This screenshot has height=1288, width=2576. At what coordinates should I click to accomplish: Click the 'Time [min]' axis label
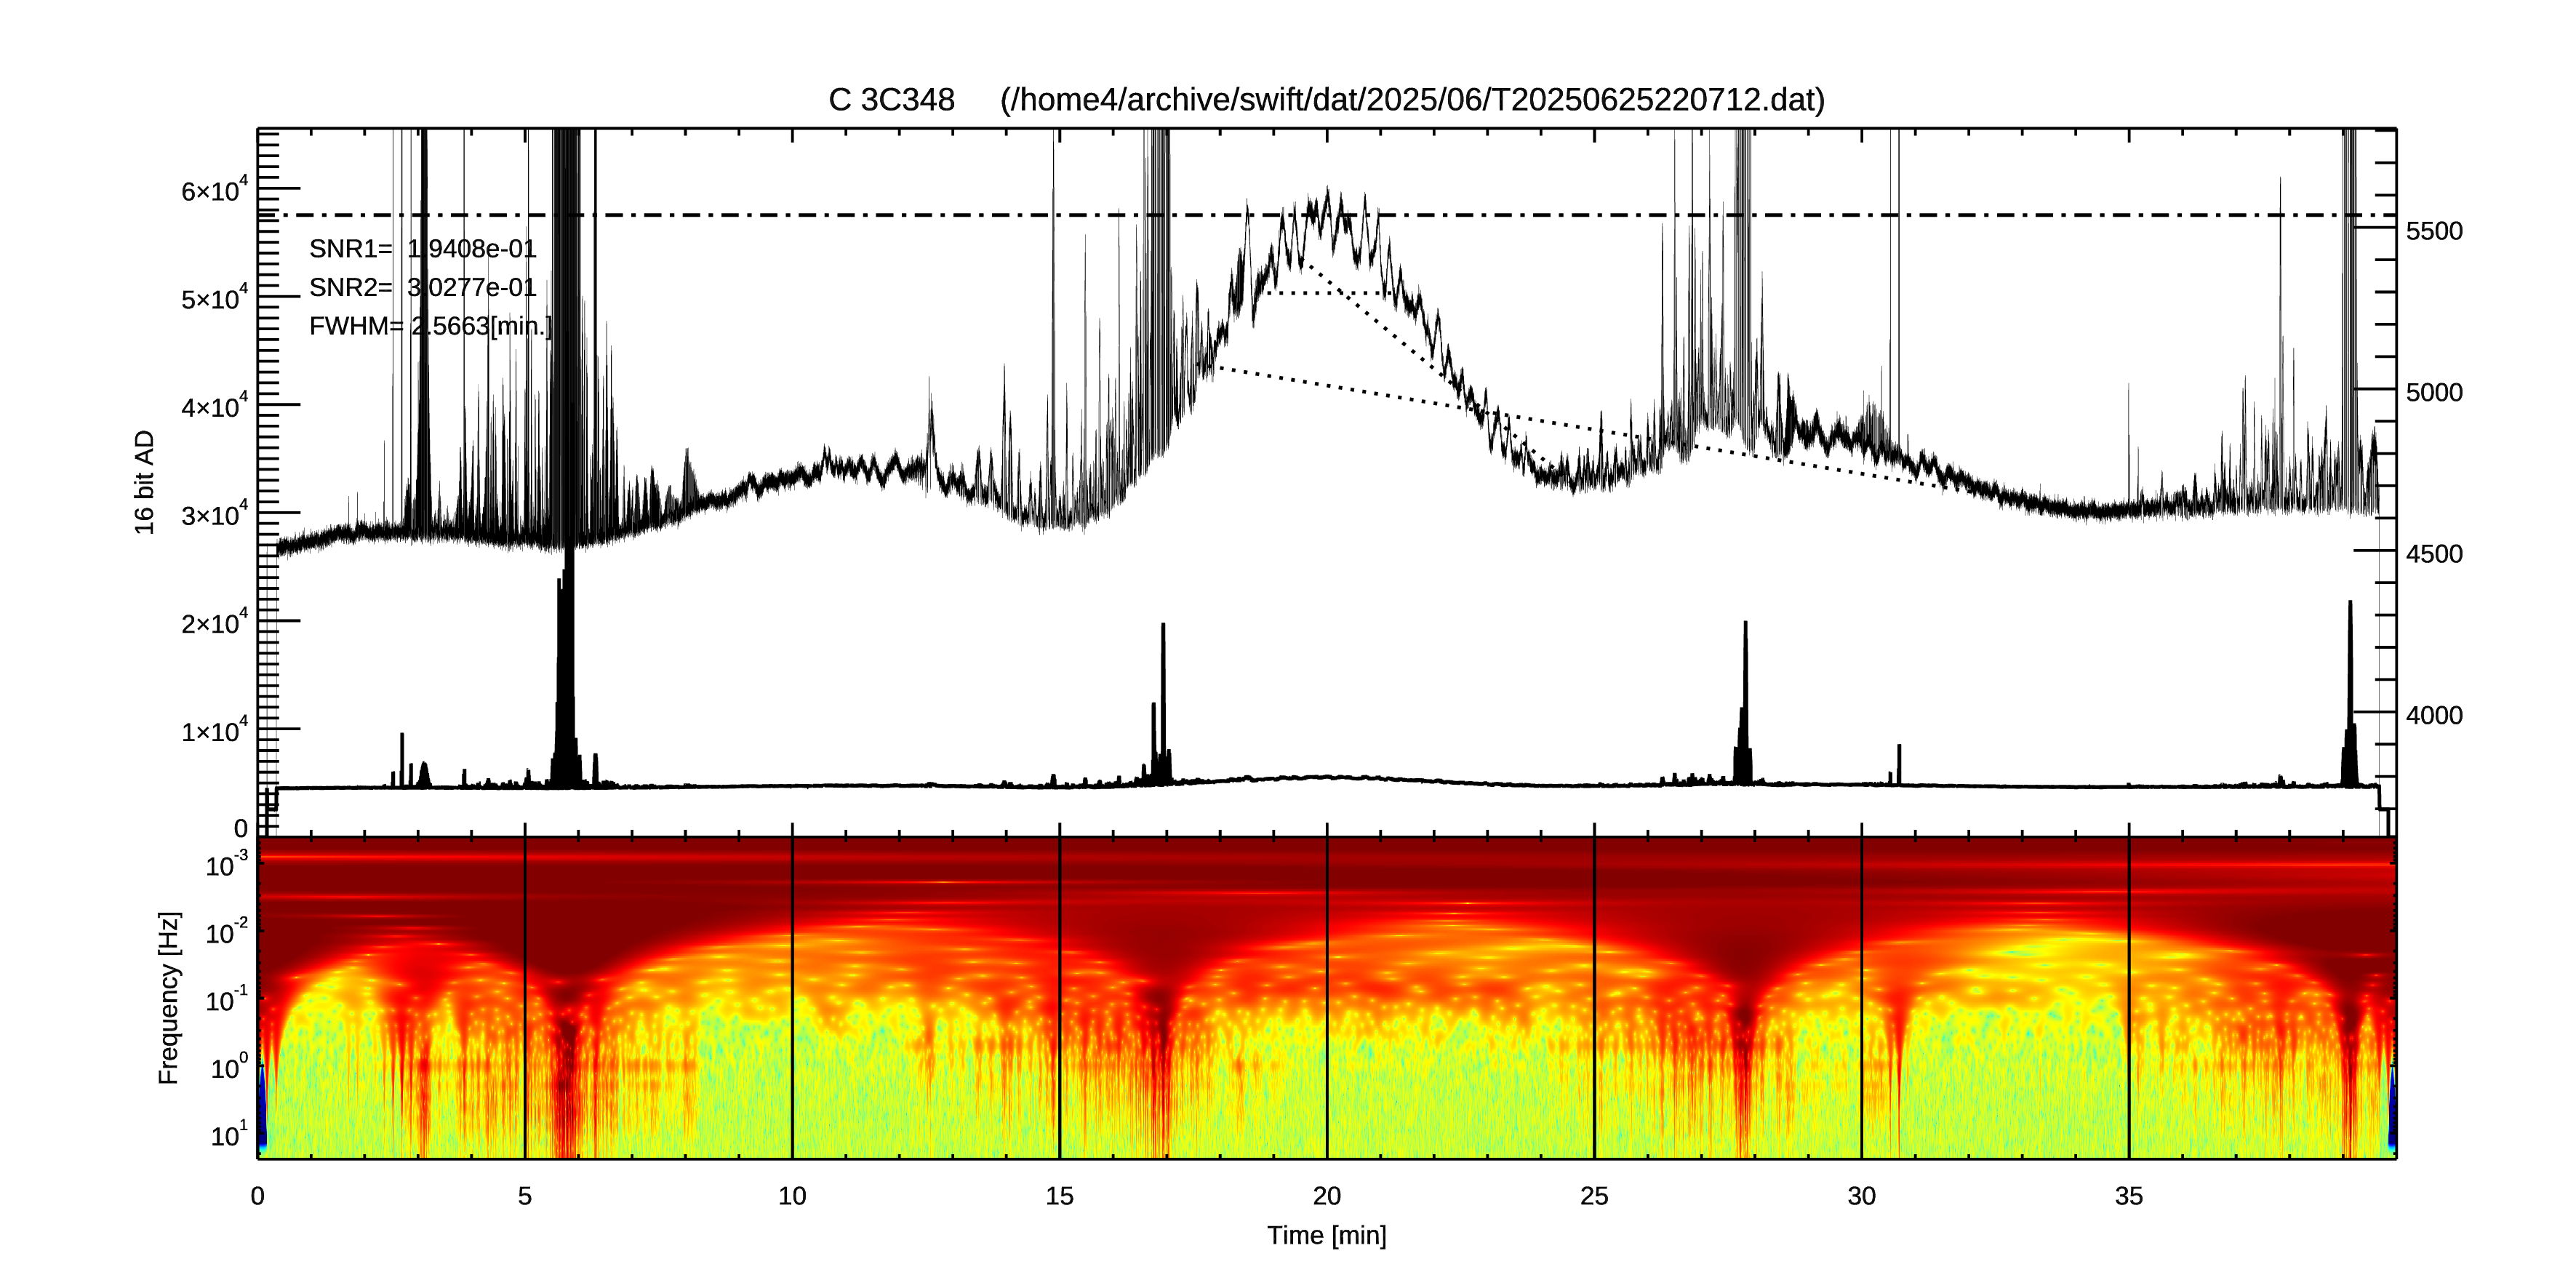(x=1326, y=1235)
